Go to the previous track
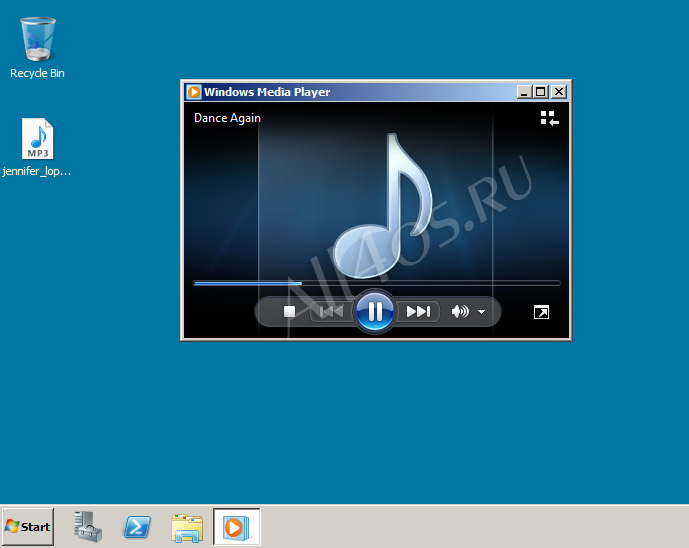The width and height of the screenshot is (689, 548). pos(332,312)
